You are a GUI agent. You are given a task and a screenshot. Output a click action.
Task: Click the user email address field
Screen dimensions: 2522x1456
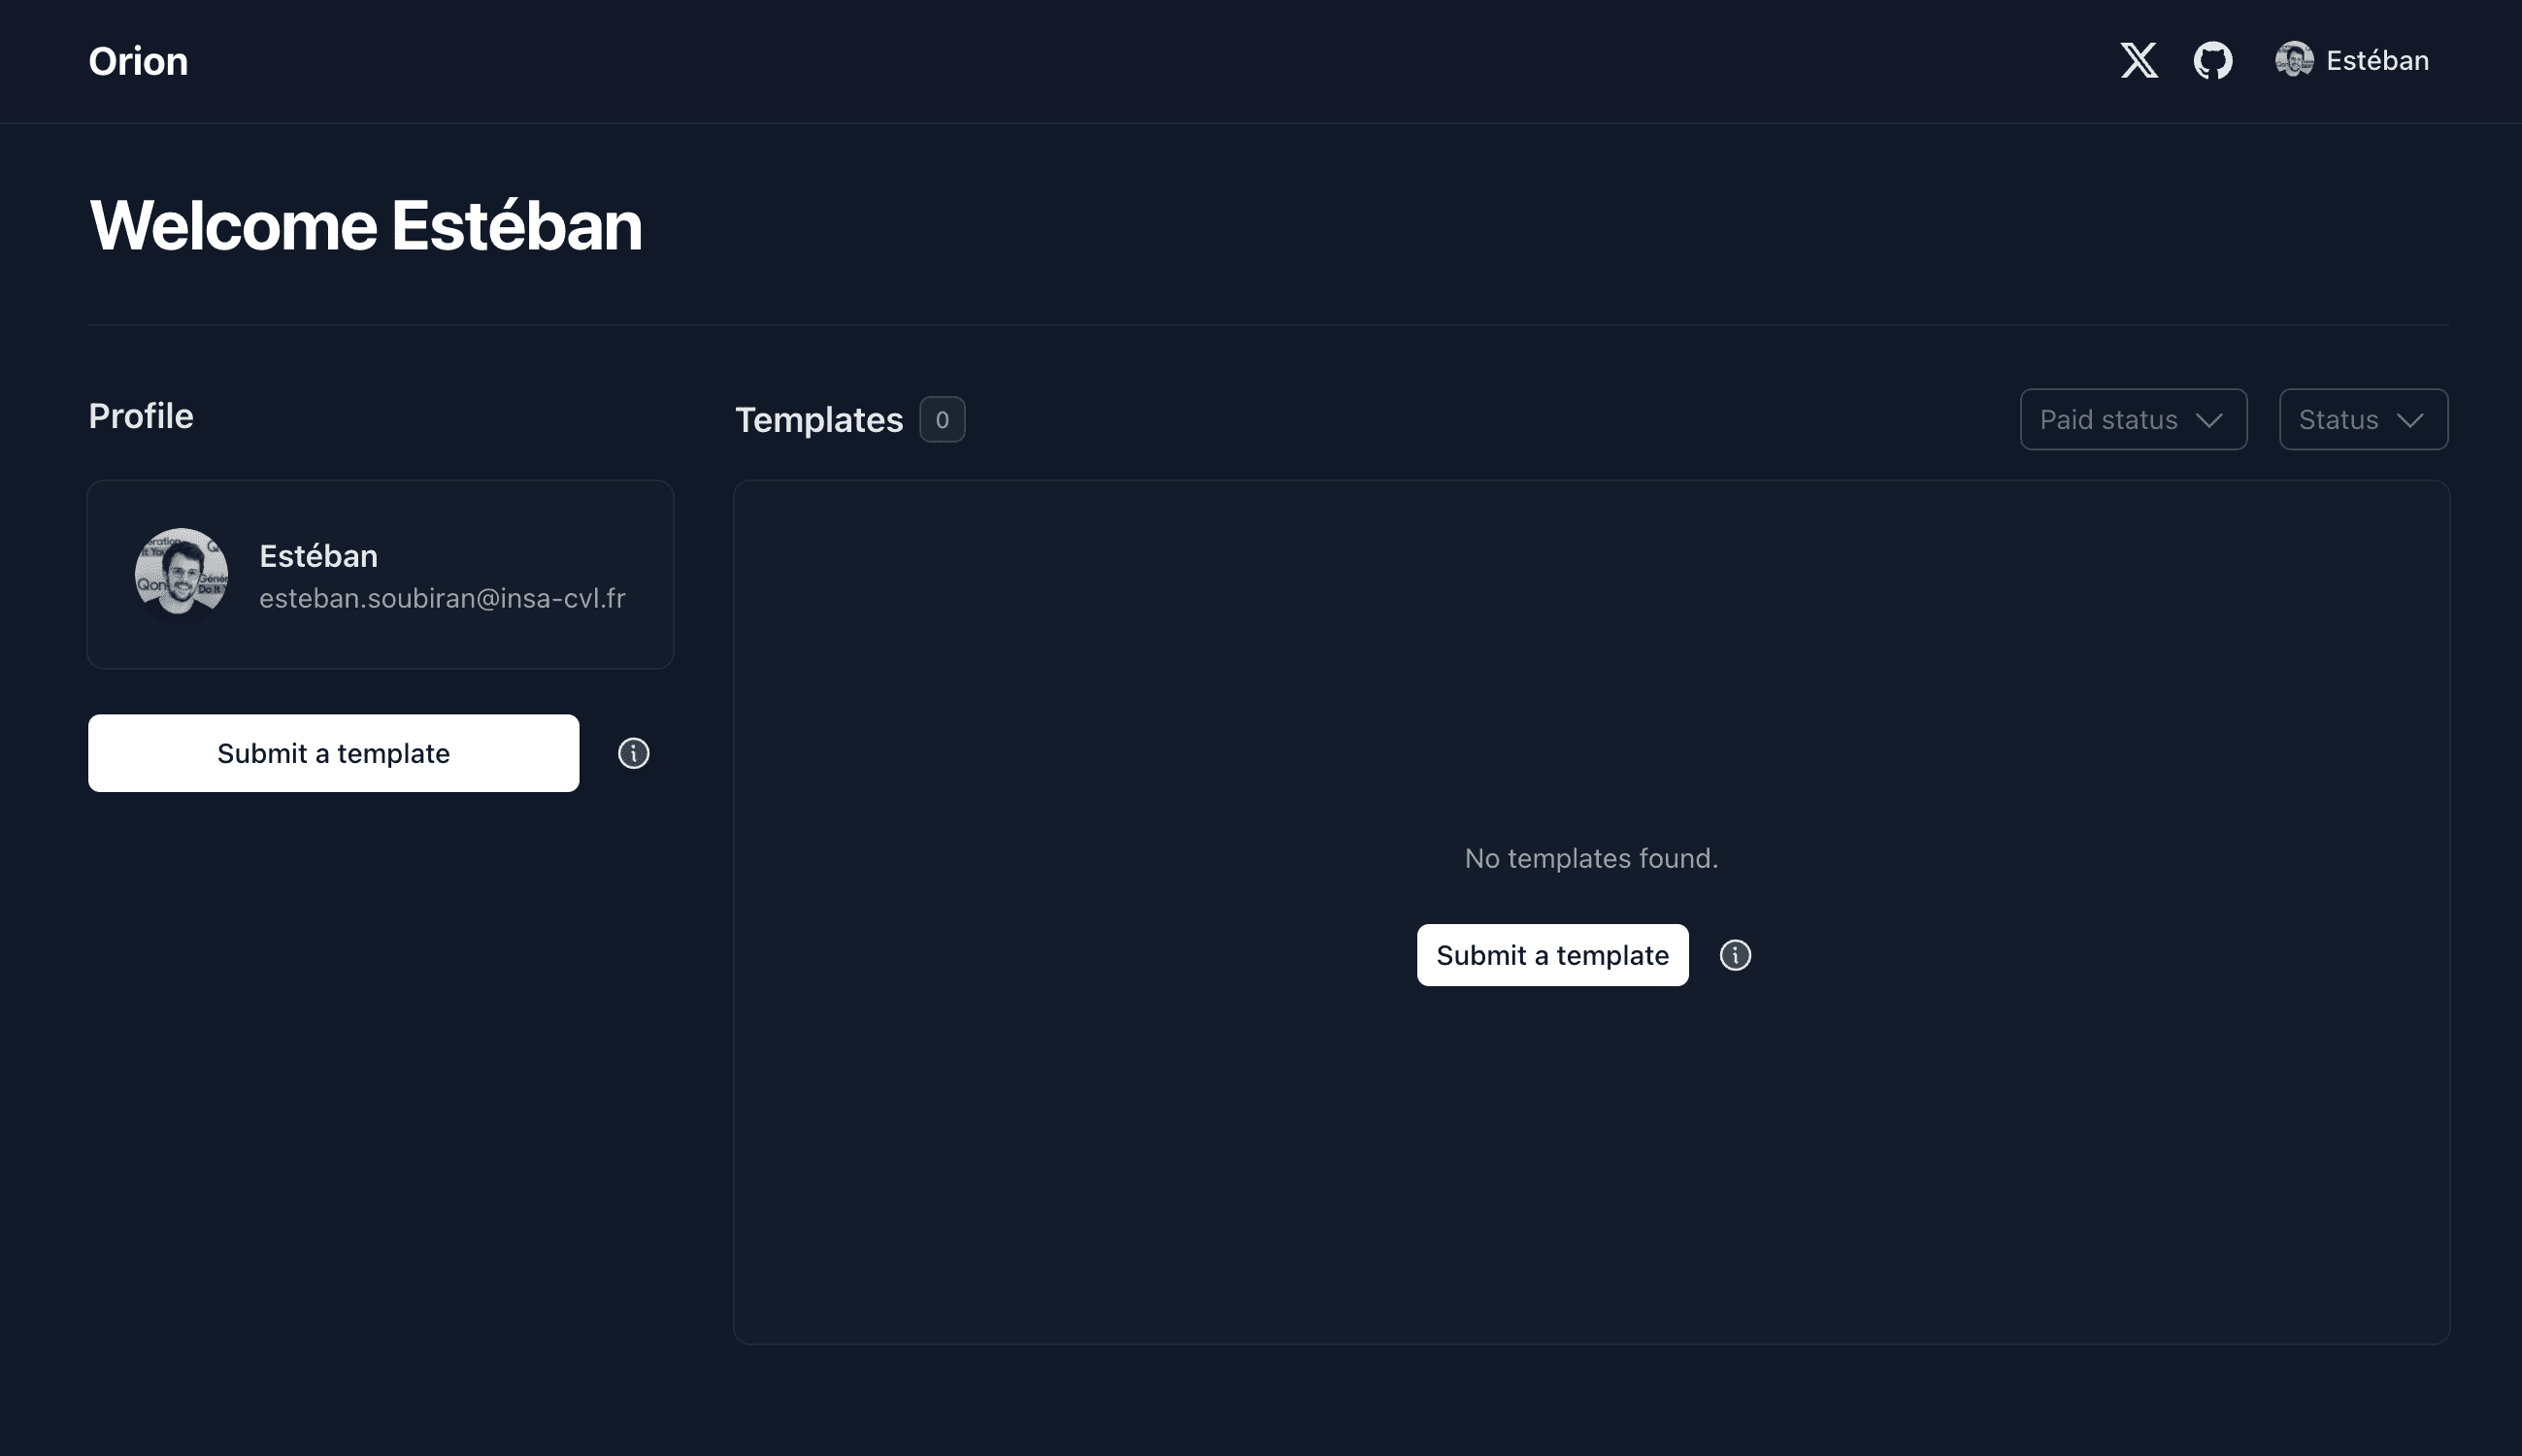click(442, 596)
